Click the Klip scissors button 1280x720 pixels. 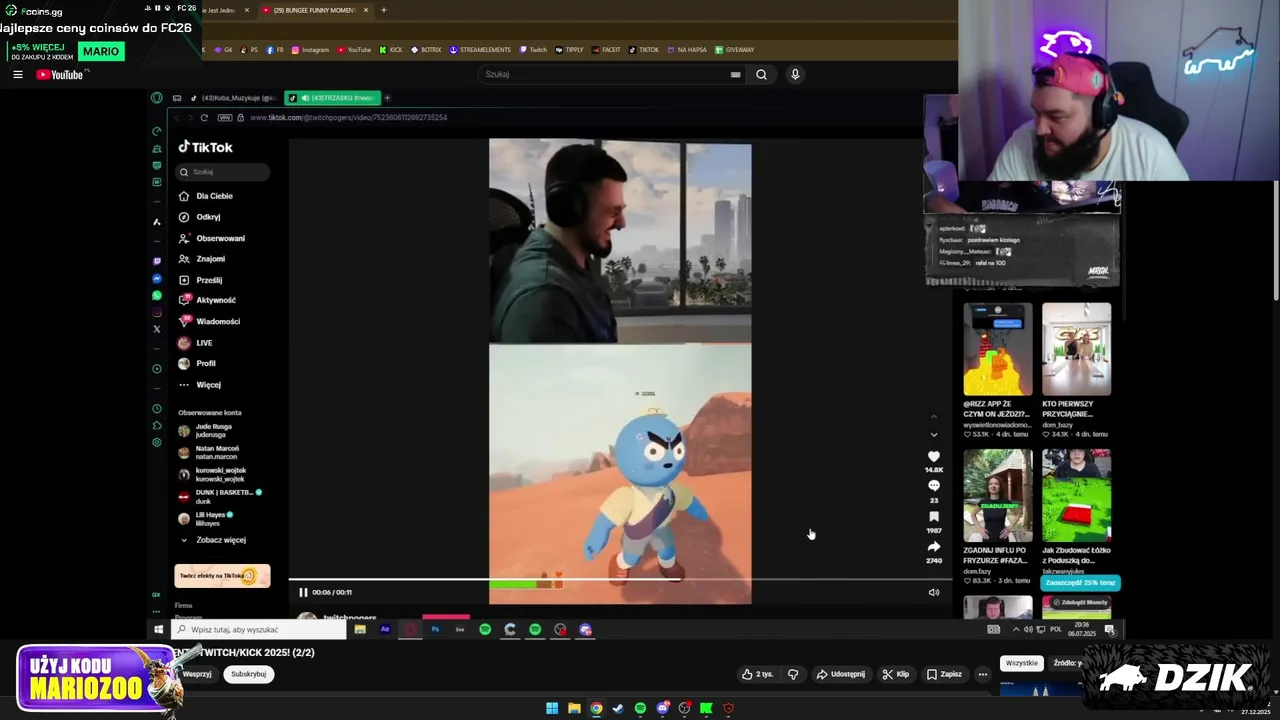tap(896, 674)
